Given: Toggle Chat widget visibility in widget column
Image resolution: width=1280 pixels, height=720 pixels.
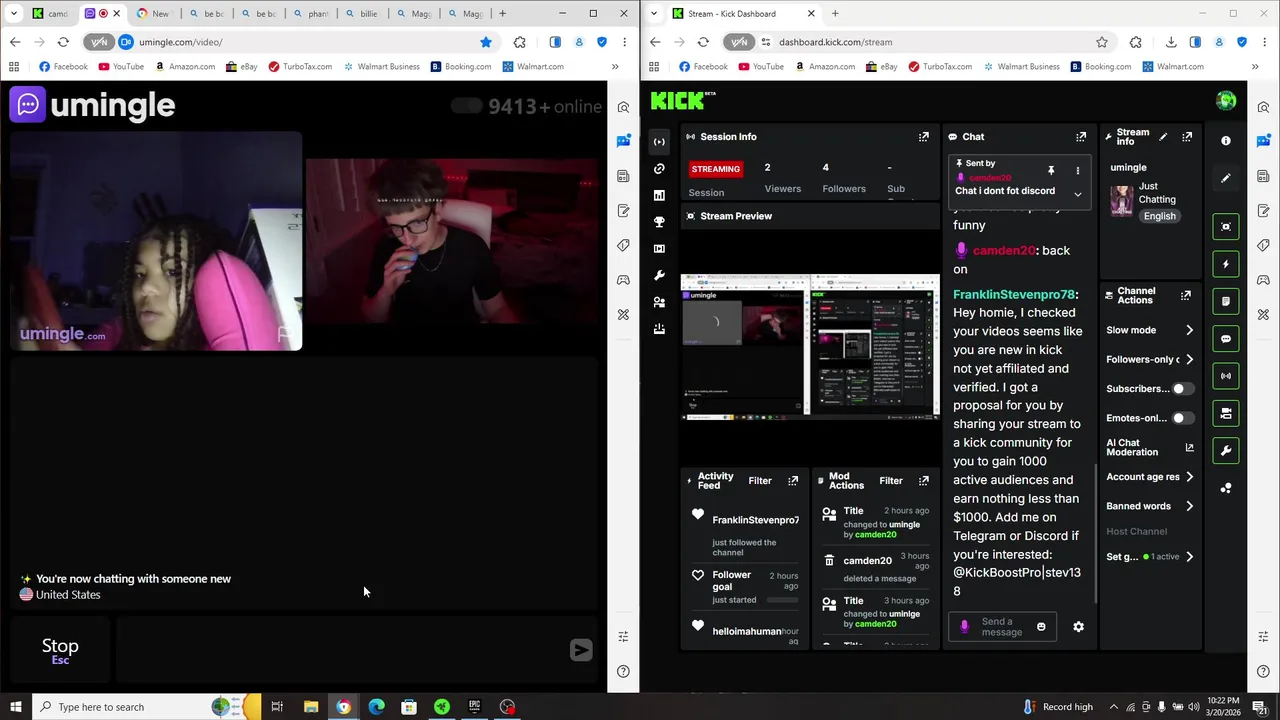Looking at the screenshot, I should tap(1226, 339).
